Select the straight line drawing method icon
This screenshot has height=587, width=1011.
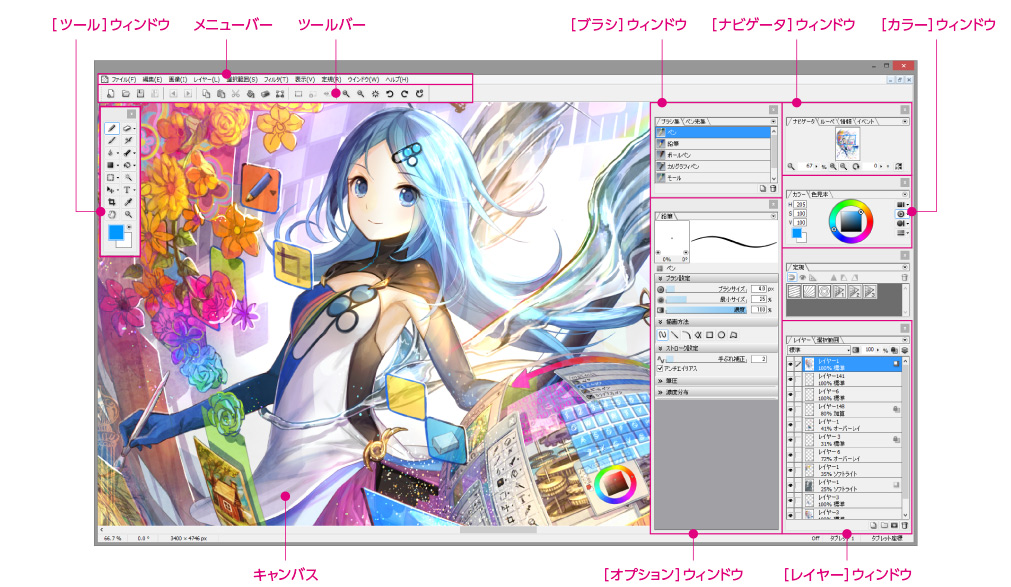(674, 335)
